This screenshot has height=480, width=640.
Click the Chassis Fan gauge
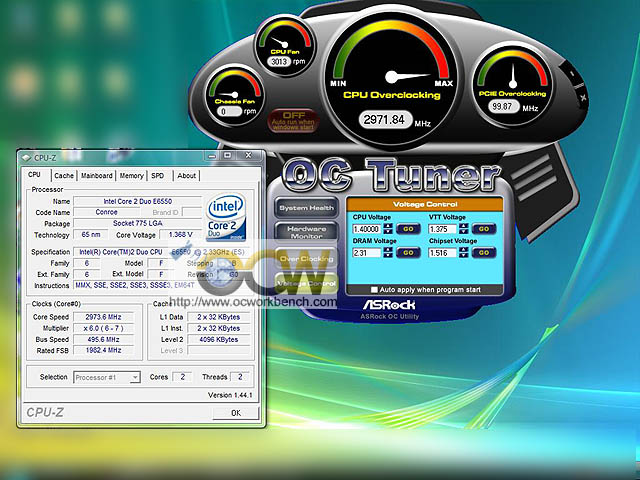click(235, 94)
